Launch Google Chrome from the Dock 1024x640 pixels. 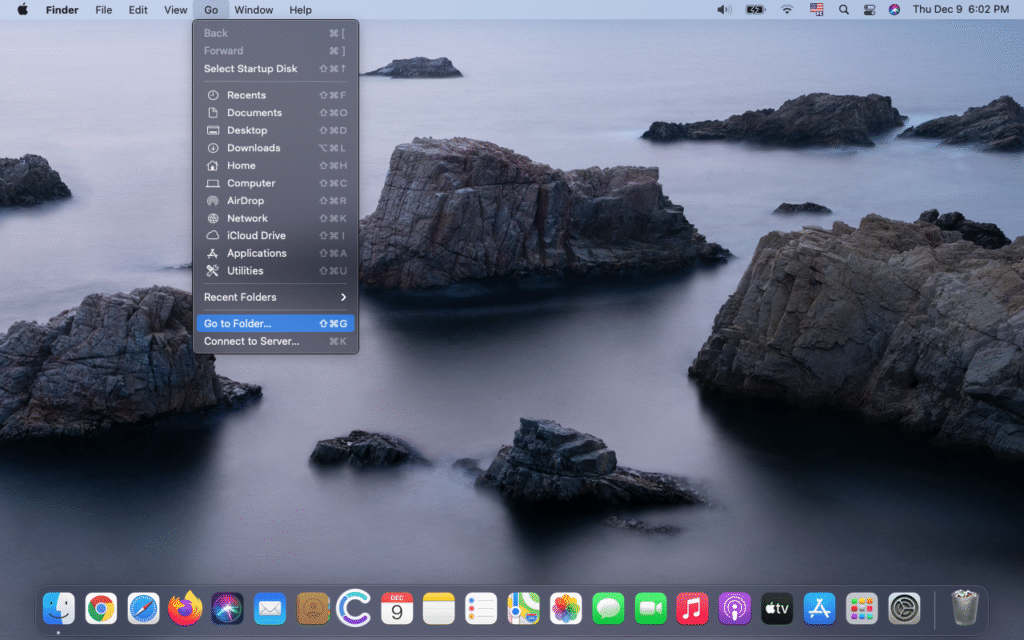[100, 608]
